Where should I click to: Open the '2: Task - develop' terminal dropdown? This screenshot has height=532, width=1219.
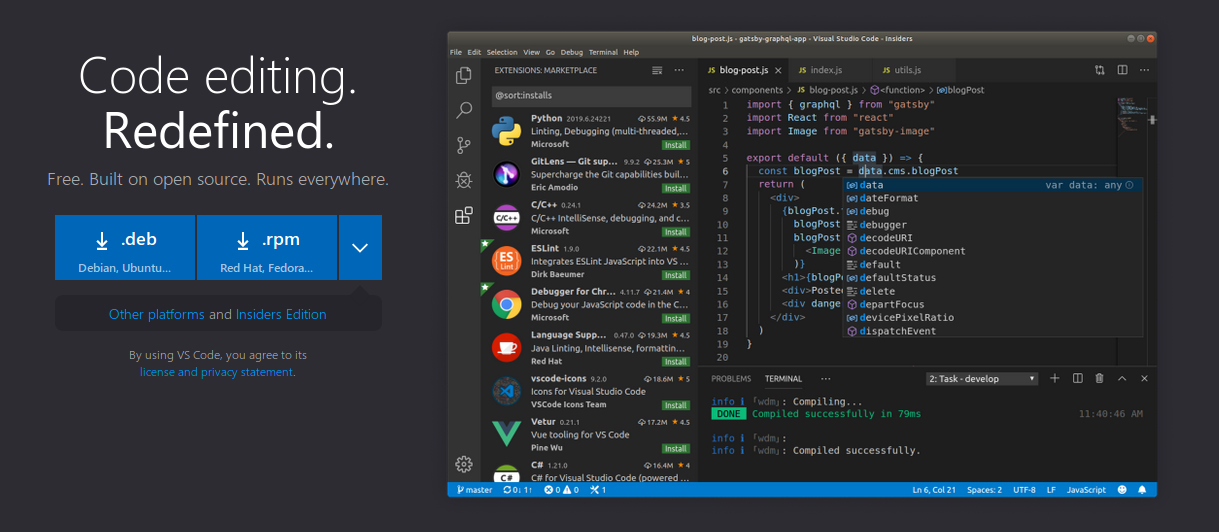pos(982,379)
